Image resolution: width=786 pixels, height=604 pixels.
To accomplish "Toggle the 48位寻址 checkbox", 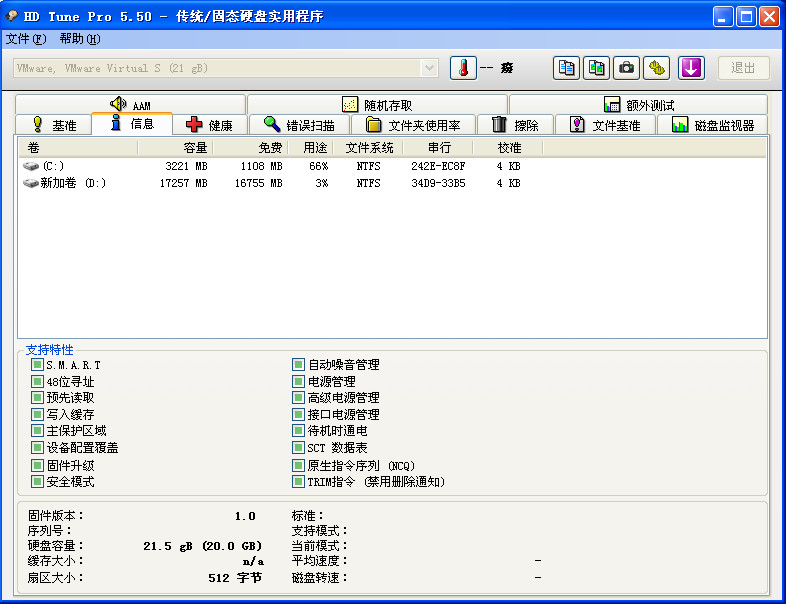I will tap(37, 381).
